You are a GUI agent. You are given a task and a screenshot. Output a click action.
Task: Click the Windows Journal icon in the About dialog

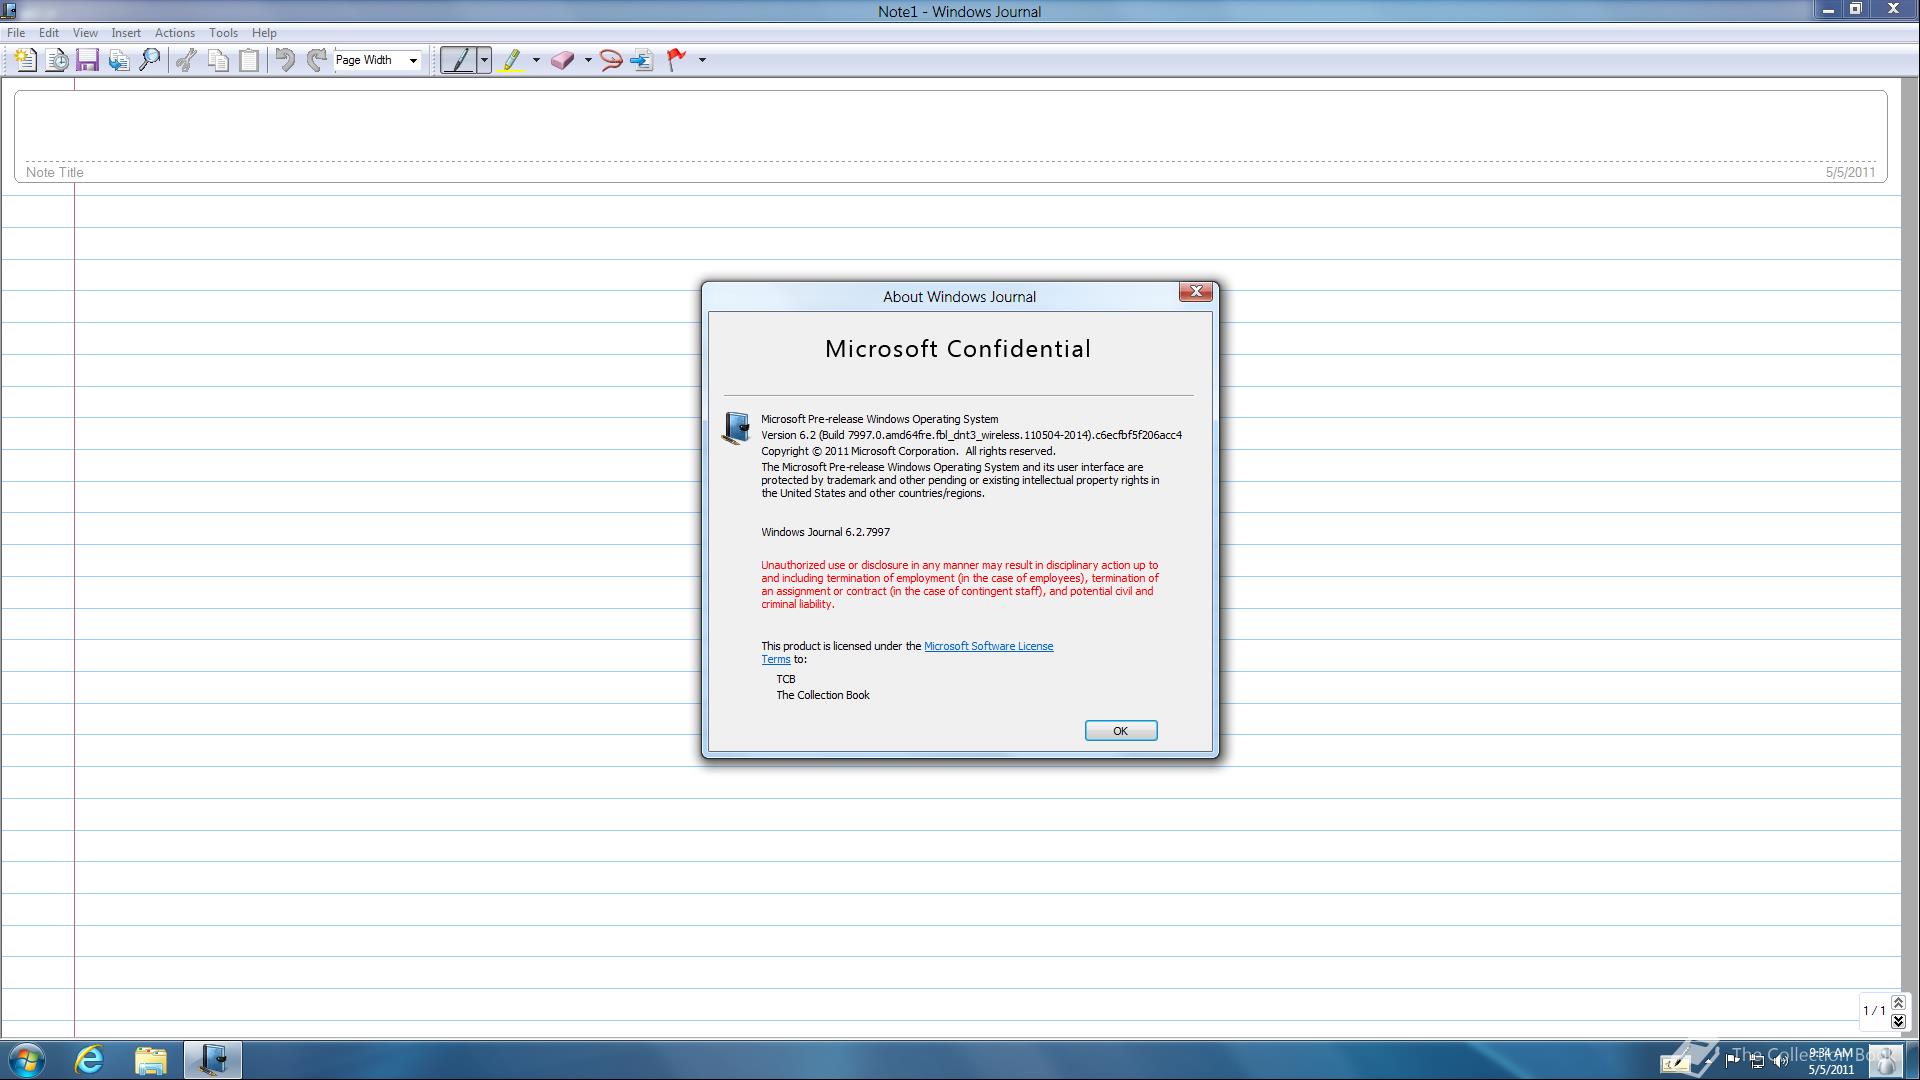(736, 428)
